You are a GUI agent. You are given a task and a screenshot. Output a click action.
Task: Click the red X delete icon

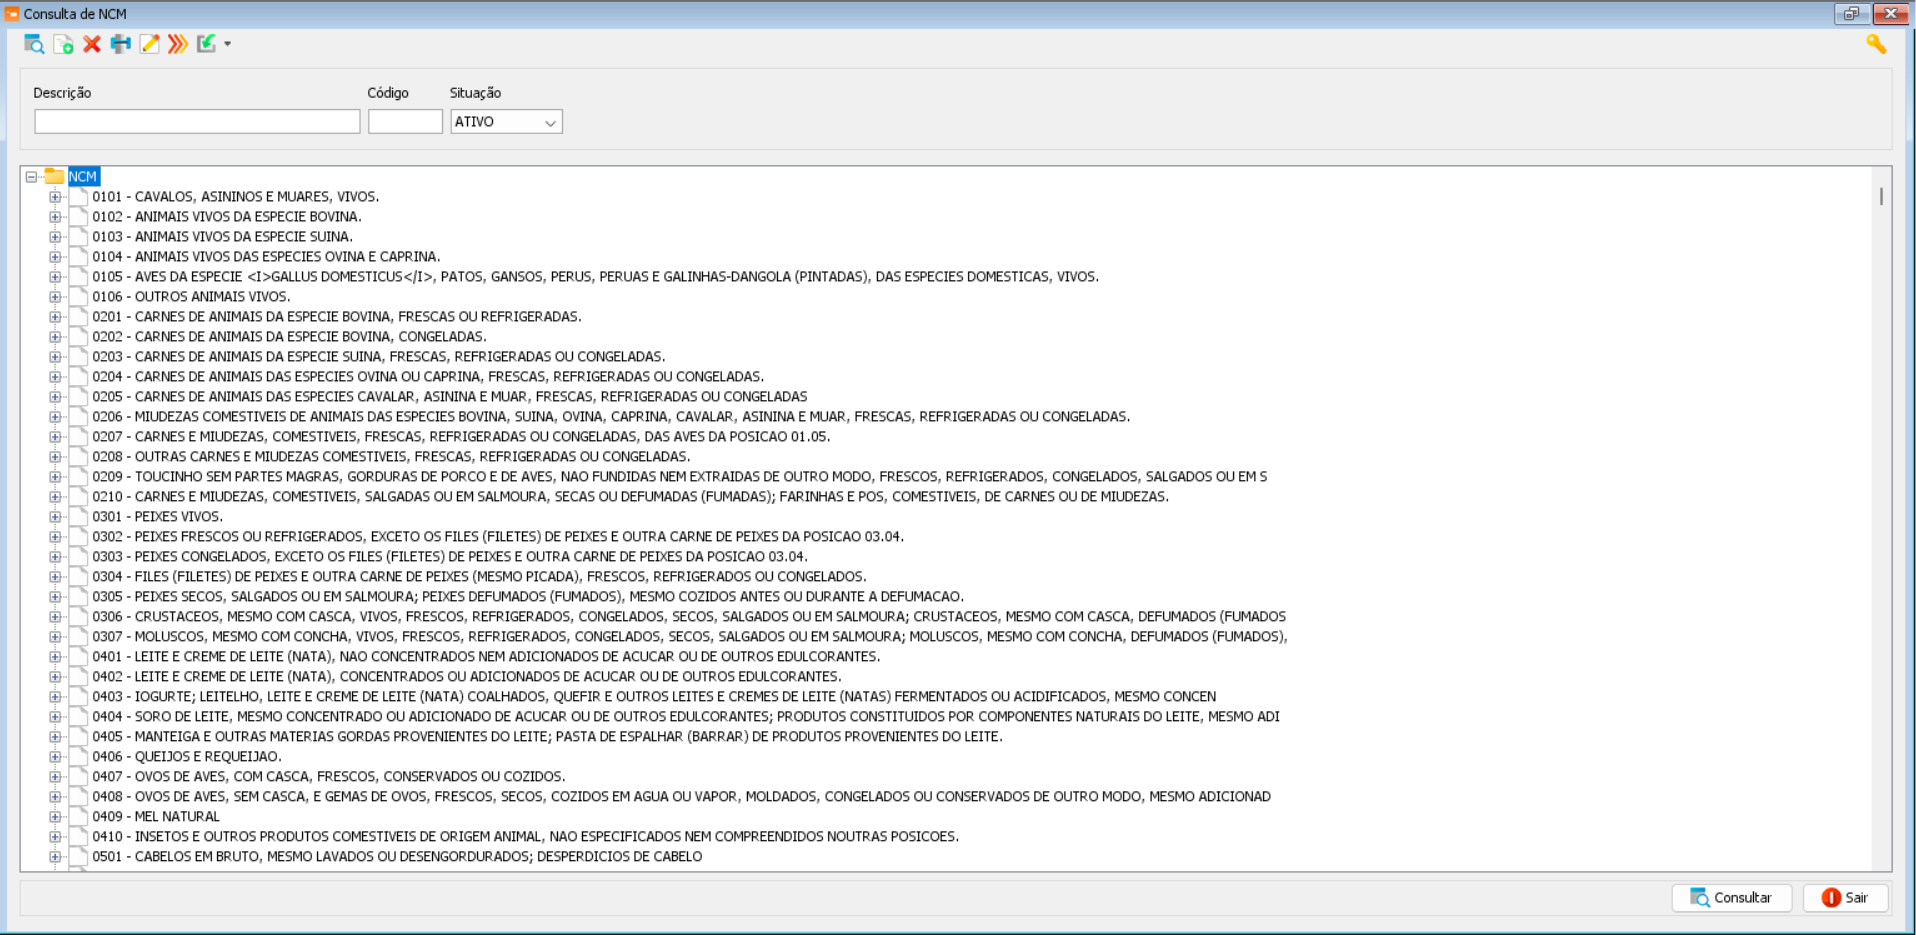pos(92,44)
